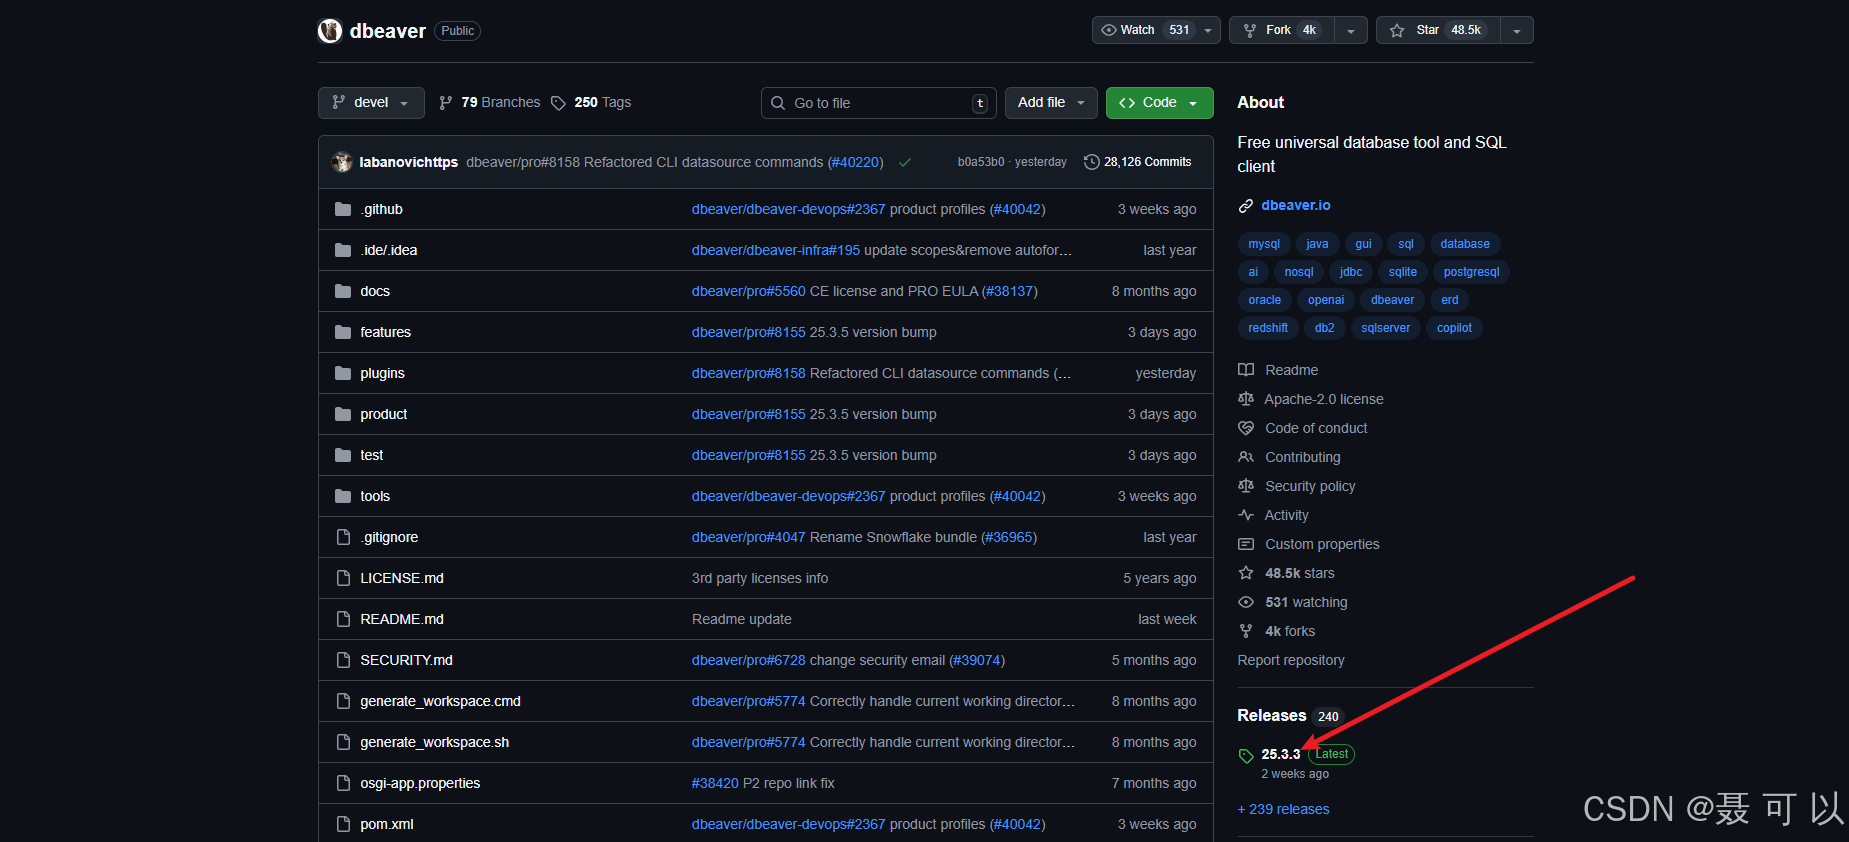The width and height of the screenshot is (1849, 842).
Task: Open the tools folder
Action: [375, 496]
